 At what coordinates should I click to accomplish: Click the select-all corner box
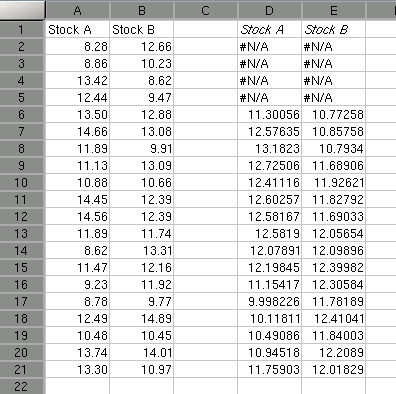(22, 10)
